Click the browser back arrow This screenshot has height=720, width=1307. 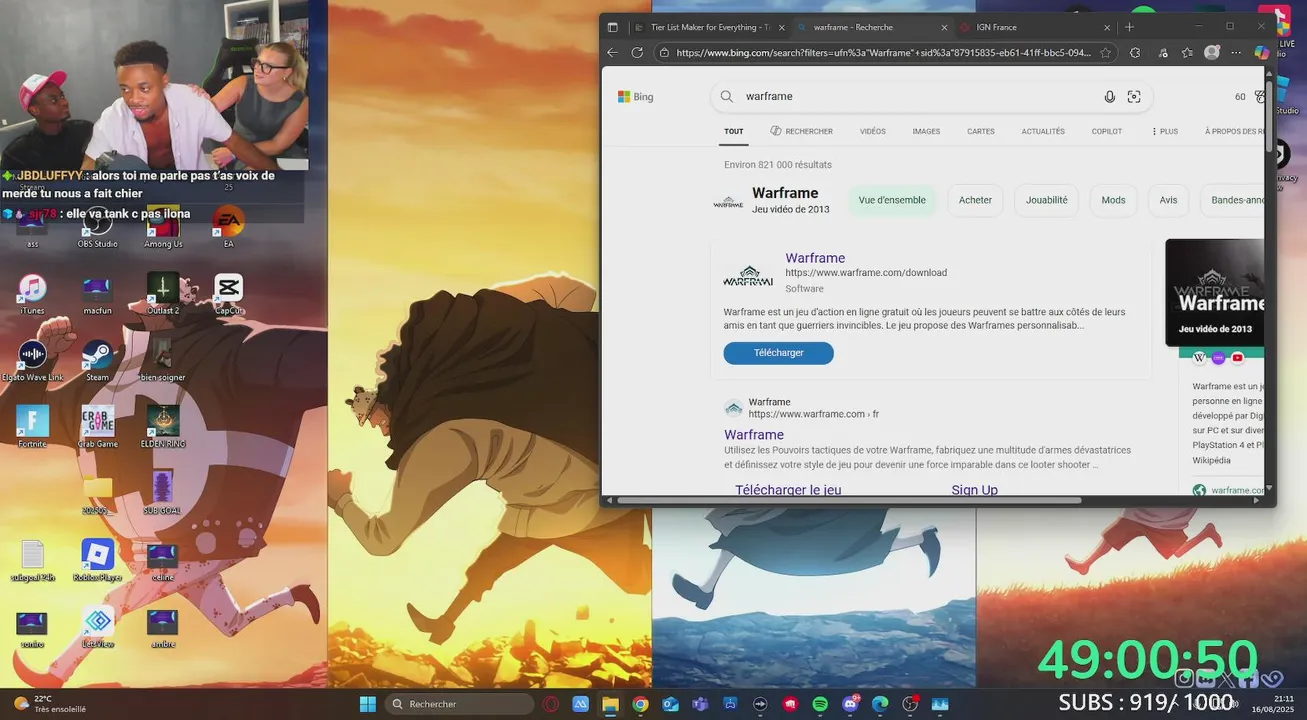612,53
